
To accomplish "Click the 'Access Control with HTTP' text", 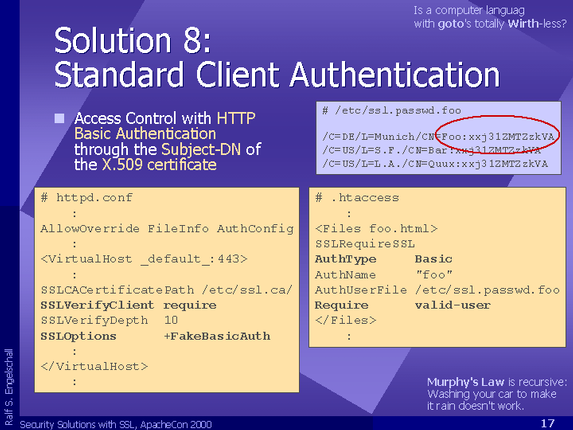I will (x=165, y=118).
